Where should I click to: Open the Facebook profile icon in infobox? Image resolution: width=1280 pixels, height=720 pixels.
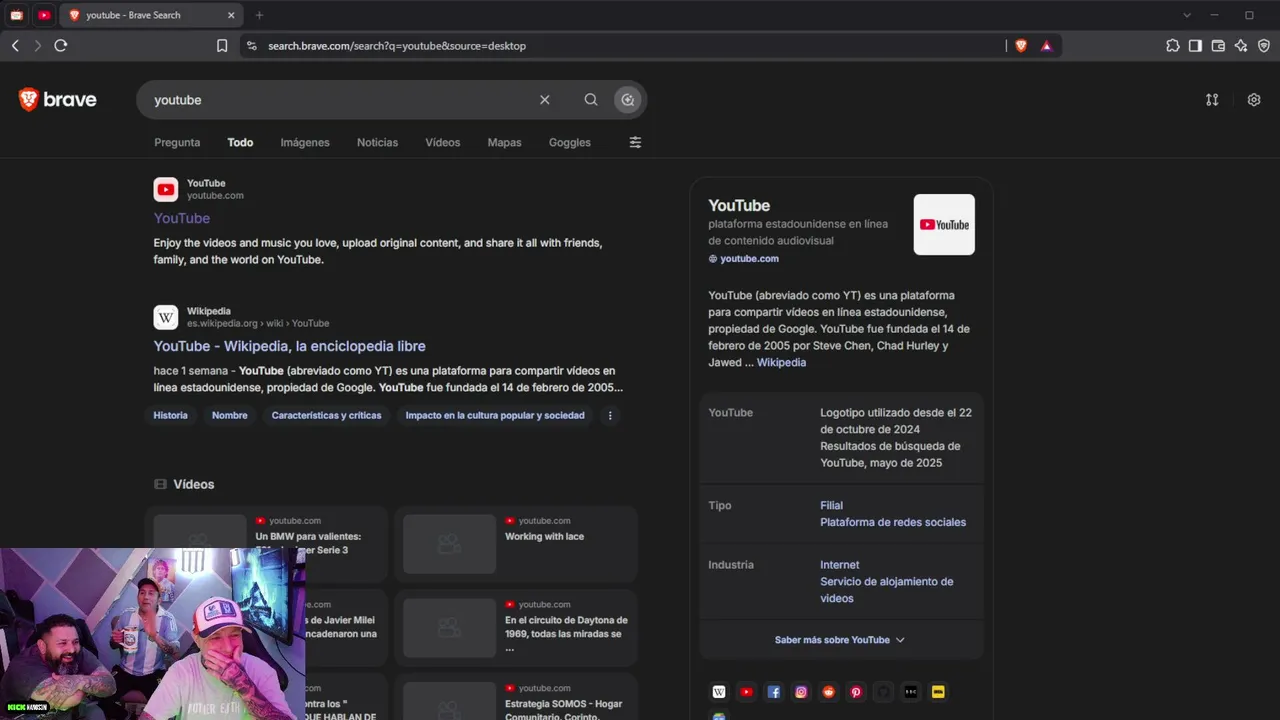(x=774, y=692)
